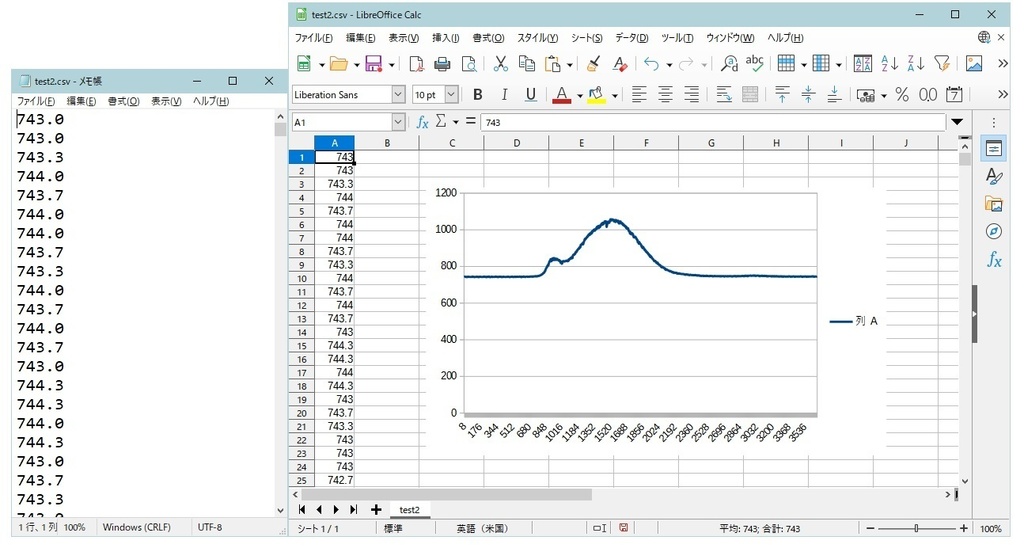
Task: Click the New spreadsheet icon in Calc
Action: click(x=304, y=63)
